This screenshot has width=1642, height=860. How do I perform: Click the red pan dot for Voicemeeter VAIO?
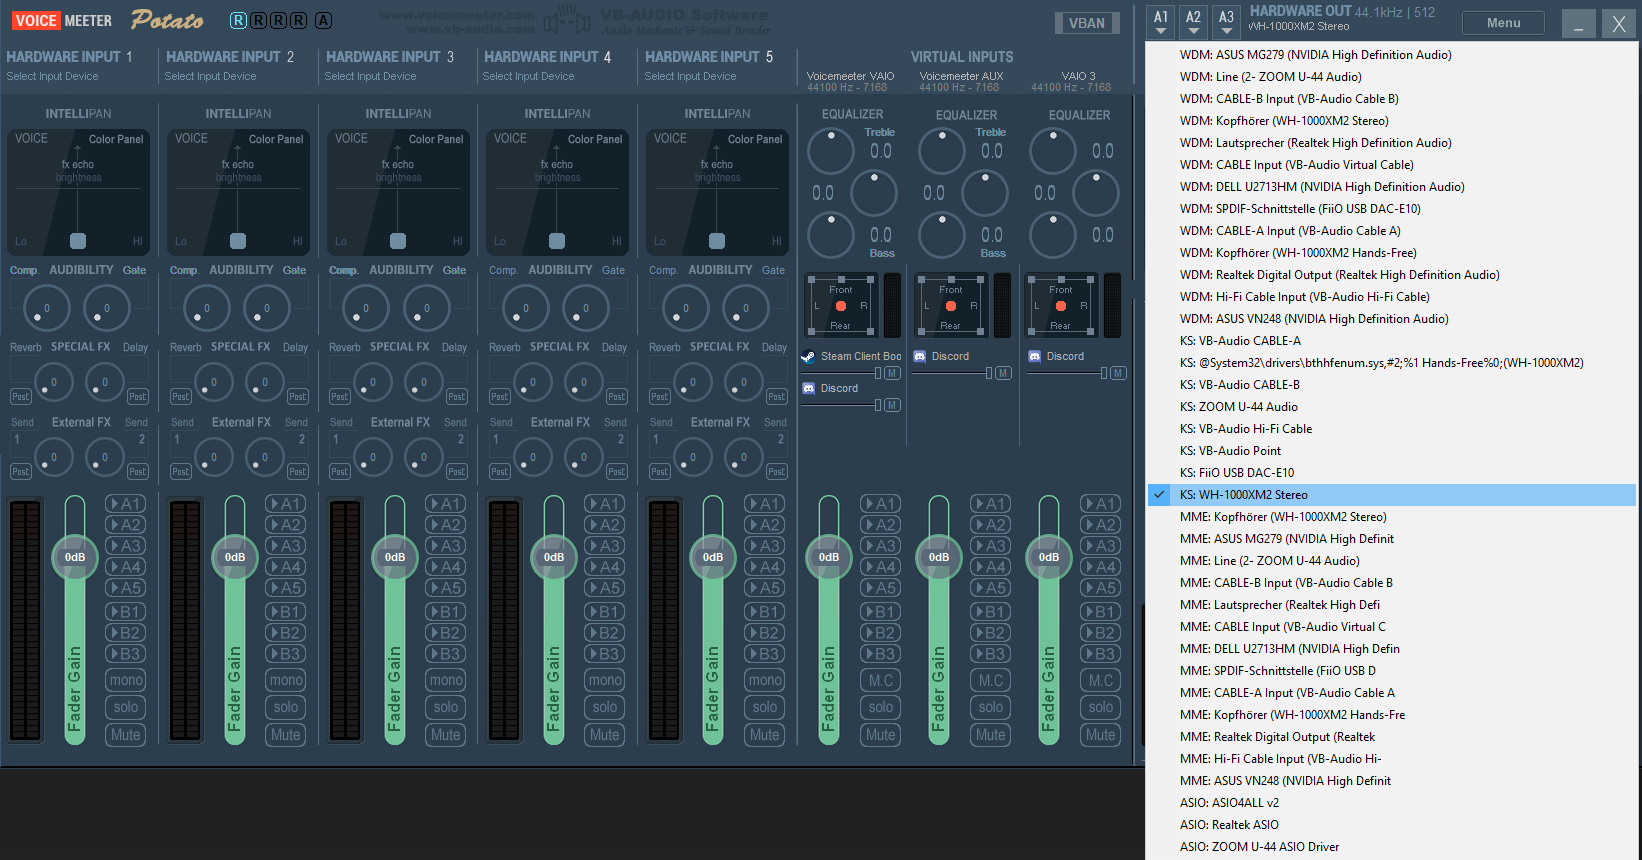coord(841,306)
